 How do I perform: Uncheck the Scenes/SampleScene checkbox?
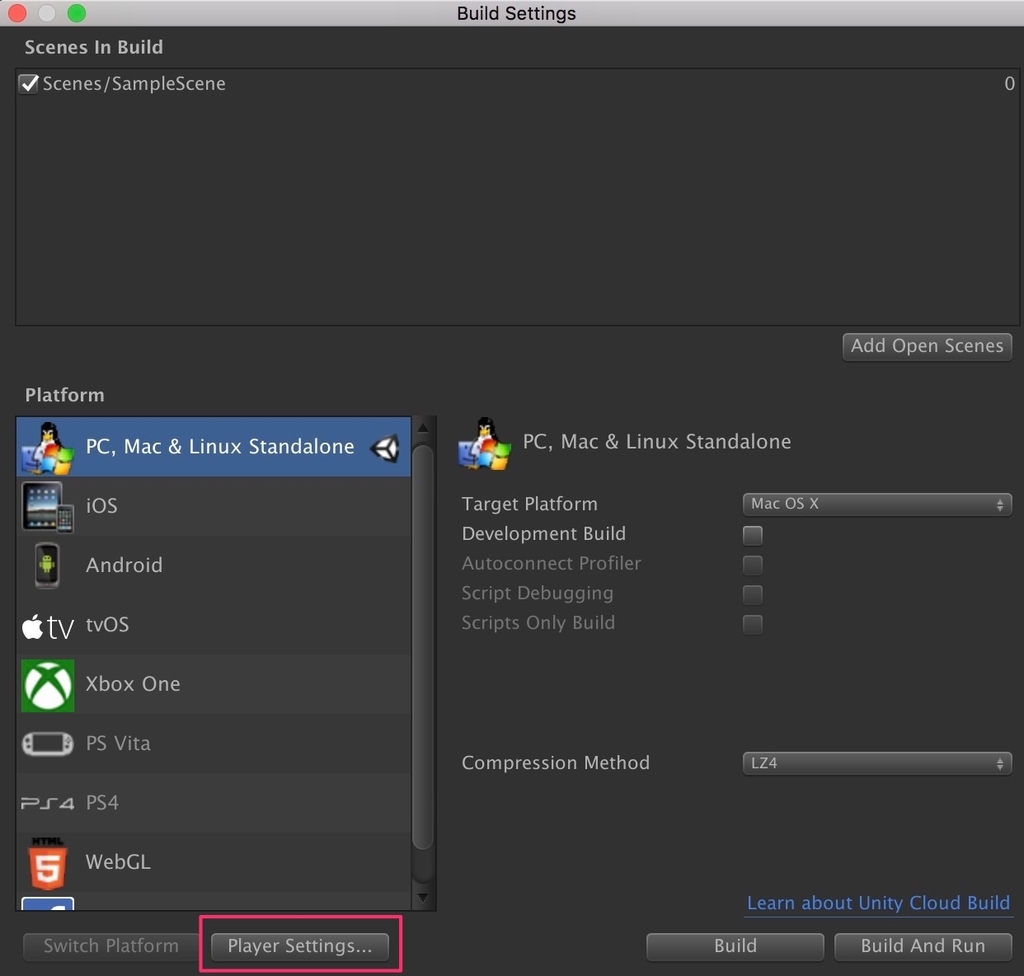click(29, 84)
